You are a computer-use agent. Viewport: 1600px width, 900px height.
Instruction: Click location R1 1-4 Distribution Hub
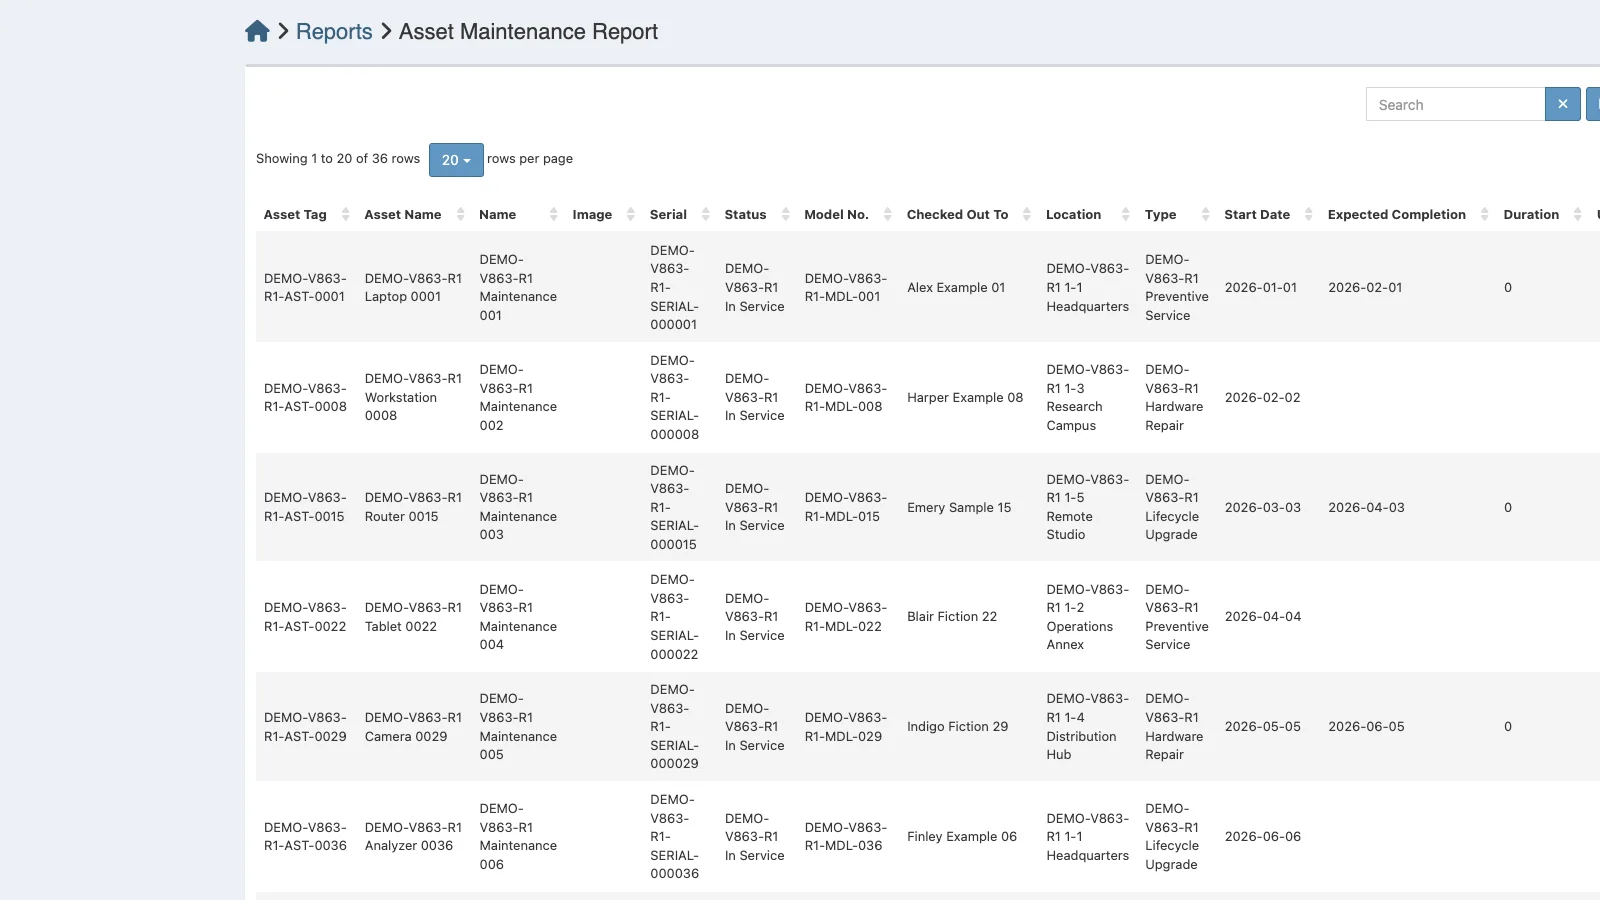coord(1087,727)
